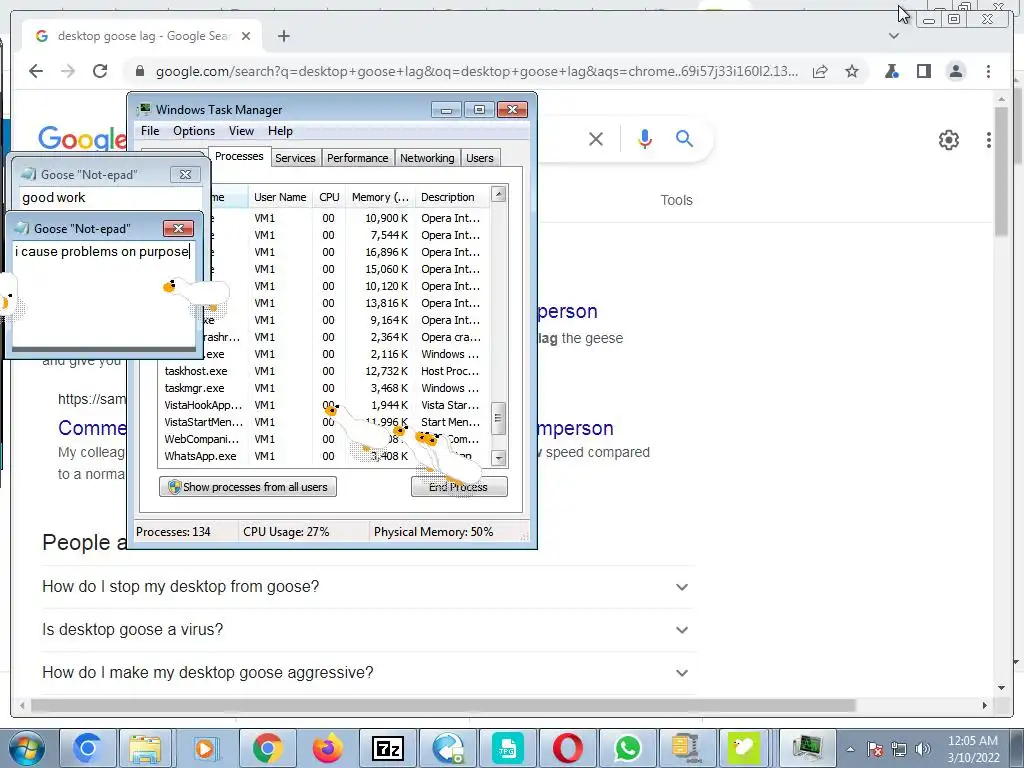The height and width of the screenshot is (768, 1024).
Task: Open Task Manager Options menu
Action: [x=194, y=131]
